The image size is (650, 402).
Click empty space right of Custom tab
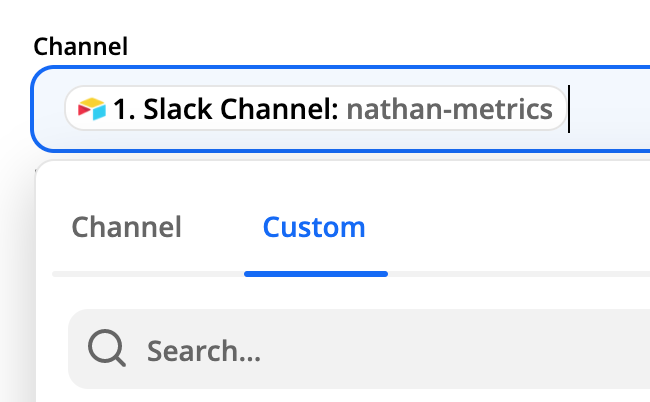pos(508,227)
